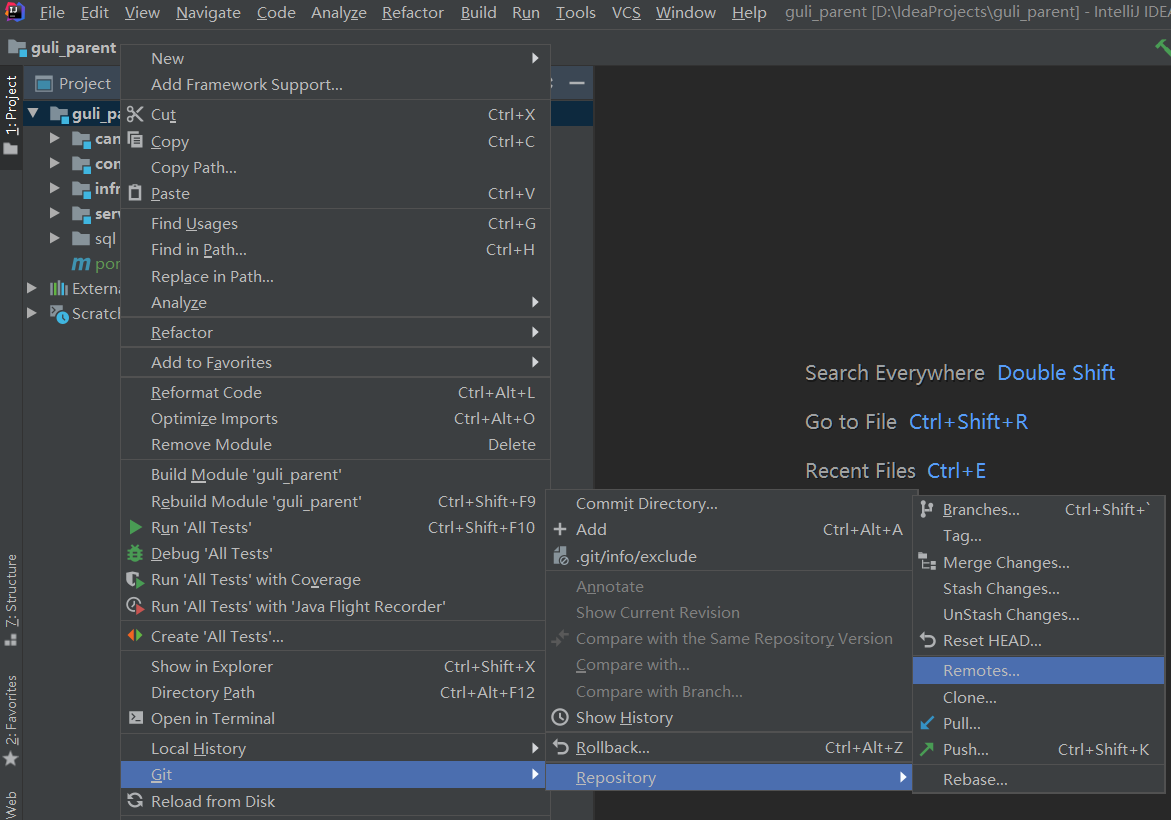1171x820 pixels.
Task: Click the IntelliJ IDEA logo icon
Action: [15, 11]
